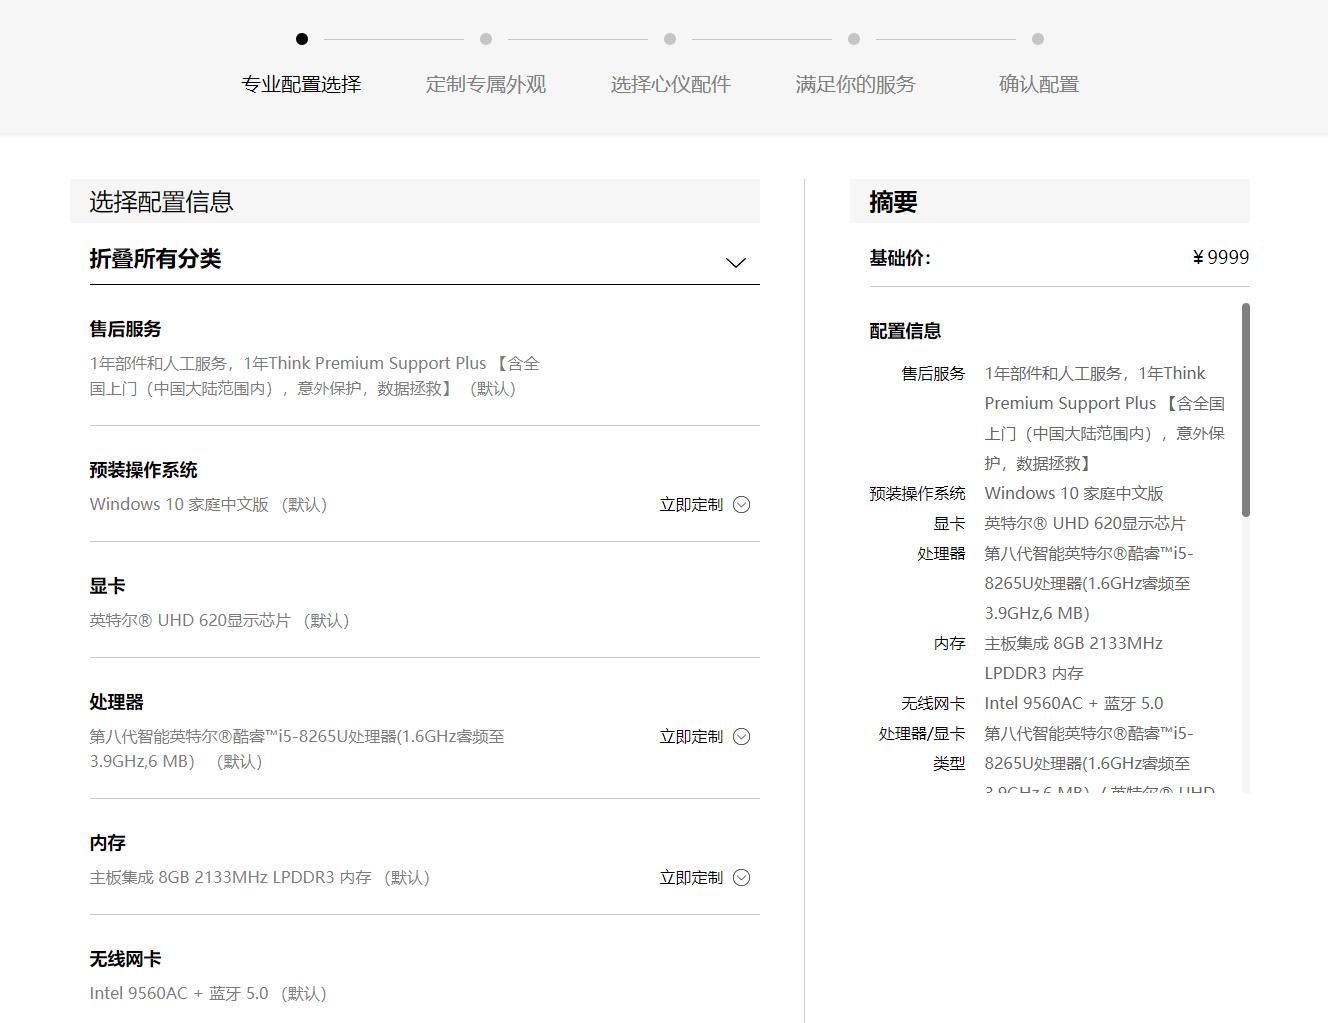Click the circled chevron icon in the 处理器 row
The height and width of the screenshot is (1023, 1328).
click(x=741, y=737)
